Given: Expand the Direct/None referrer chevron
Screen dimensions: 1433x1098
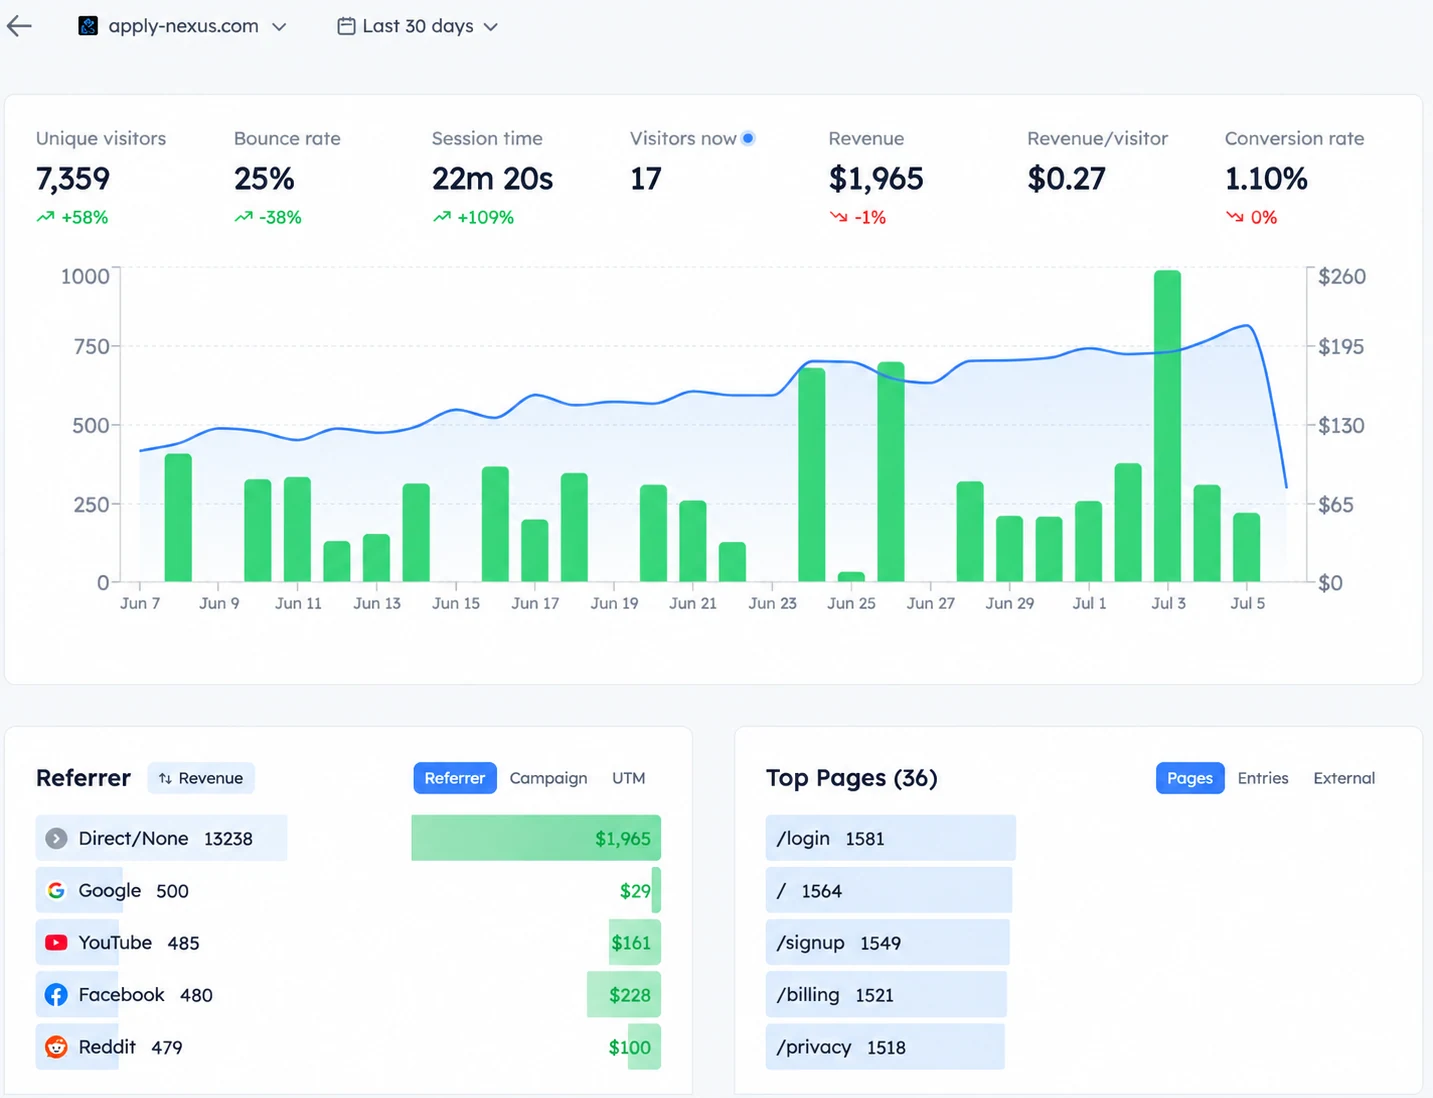Looking at the screenshot, I should 56,838.
